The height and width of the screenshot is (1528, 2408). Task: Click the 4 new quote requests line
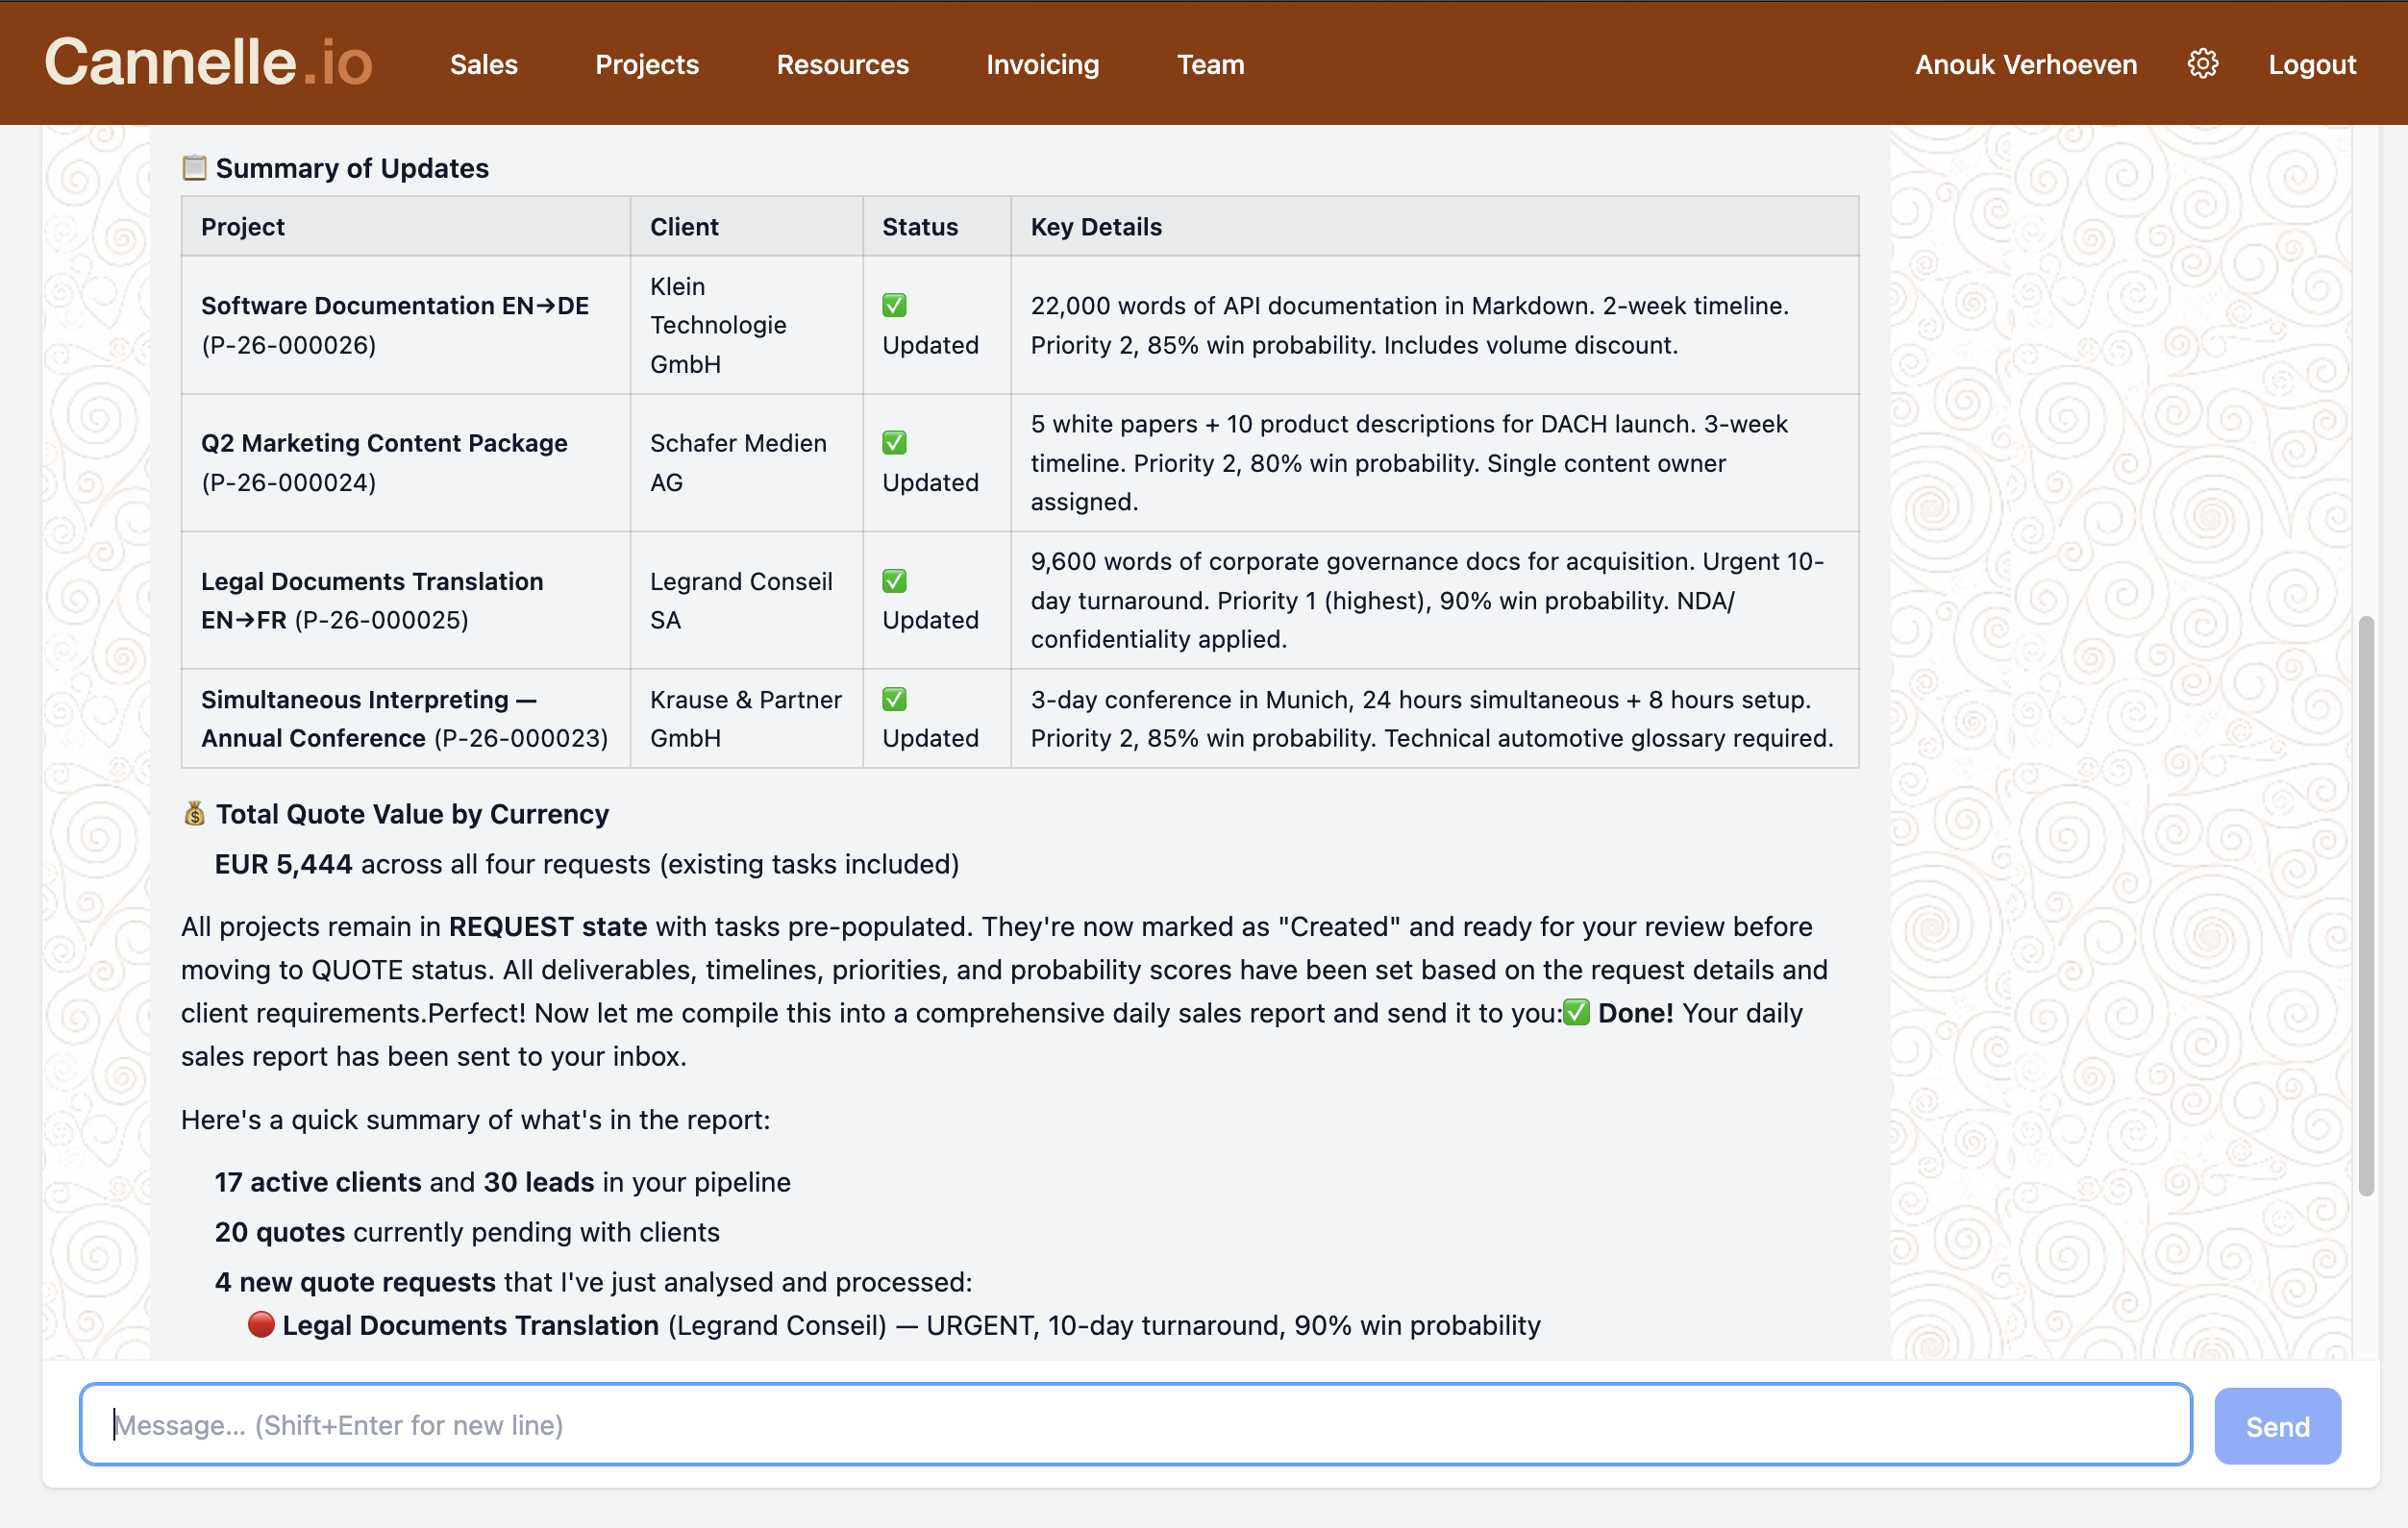coord(593,1282)
